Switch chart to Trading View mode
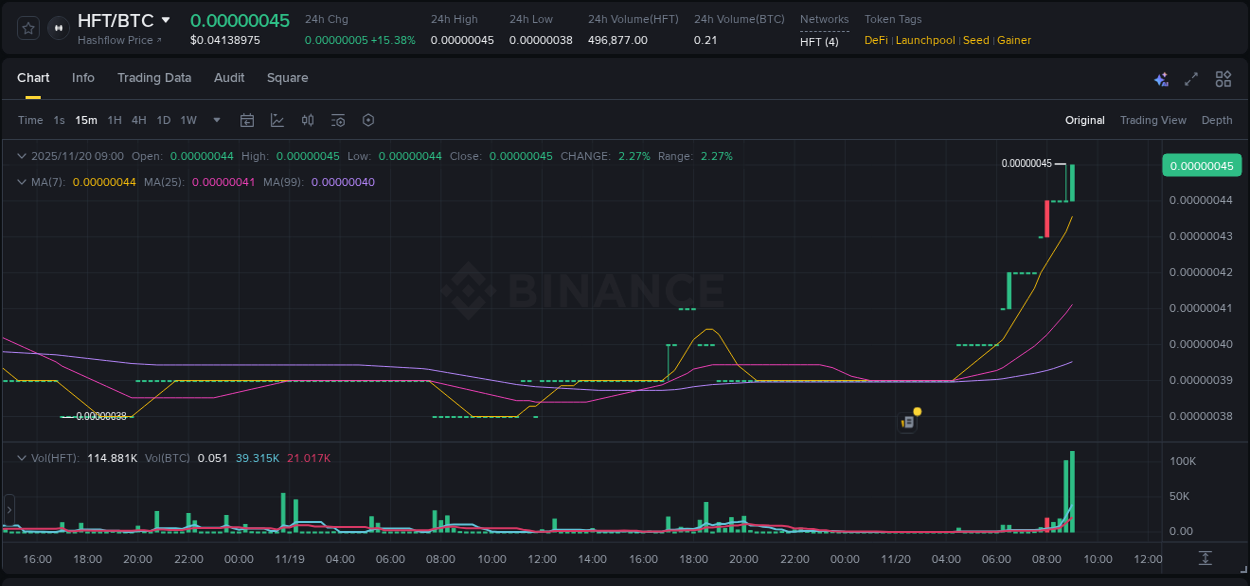The image size is (1250, 586). [1152, 120]
